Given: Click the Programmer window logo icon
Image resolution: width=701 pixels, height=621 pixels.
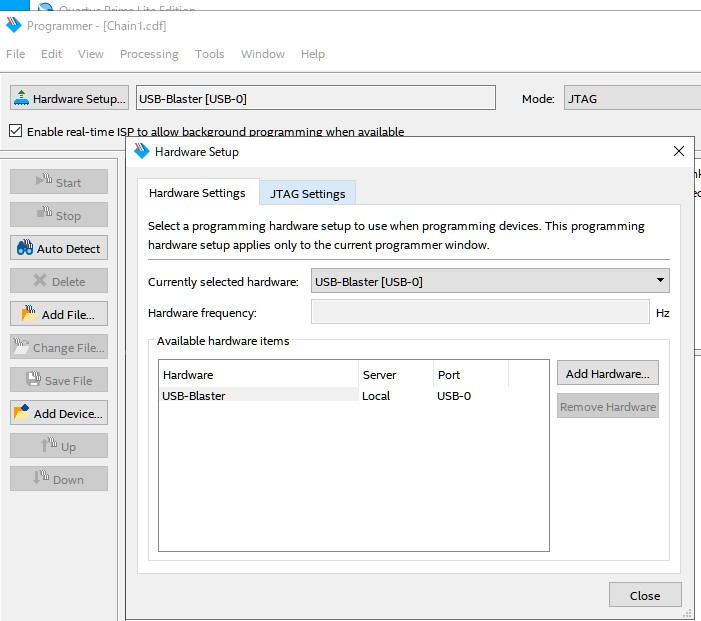Looking at the screenshot, I should click(x=14, y=25).
